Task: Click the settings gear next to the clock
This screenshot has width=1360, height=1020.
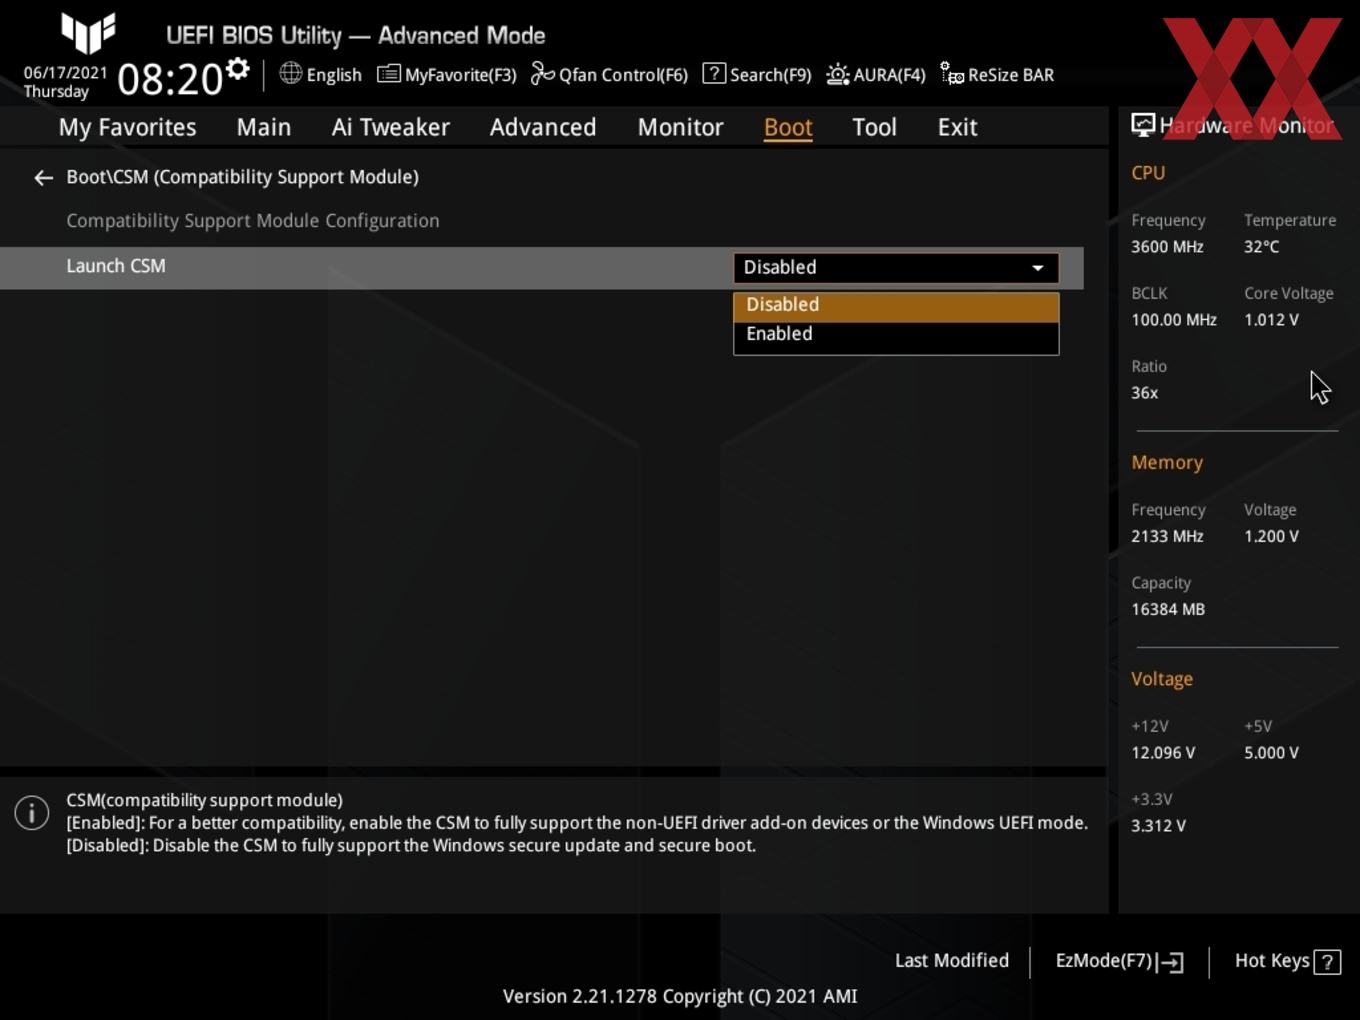Action: (237, 69)
